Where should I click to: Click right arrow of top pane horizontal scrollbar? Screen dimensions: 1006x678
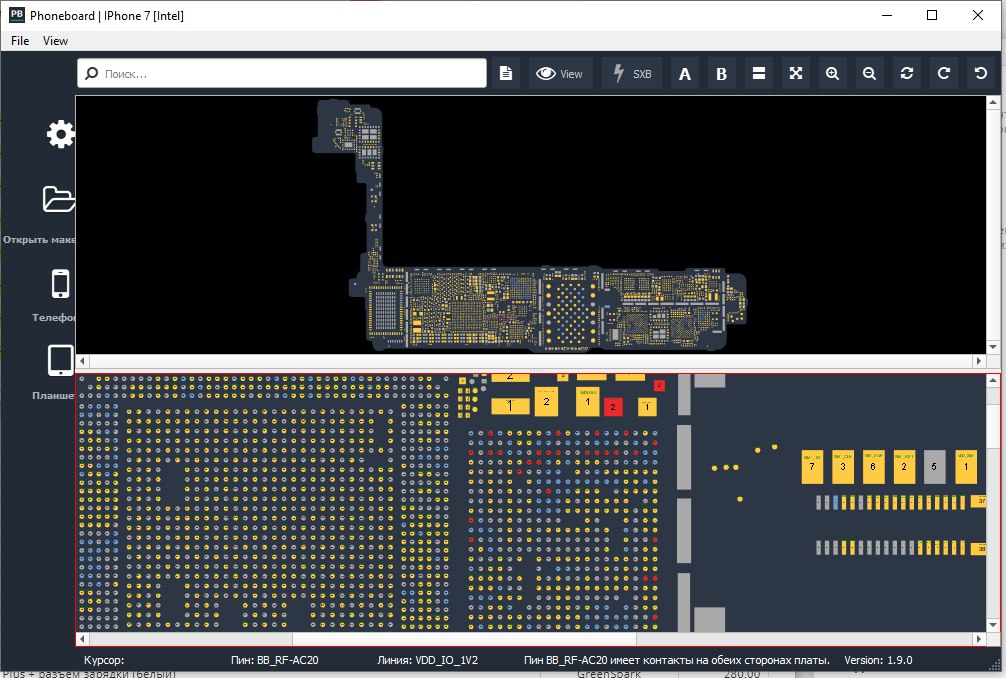pyautogui.click(x=979, y=361)
